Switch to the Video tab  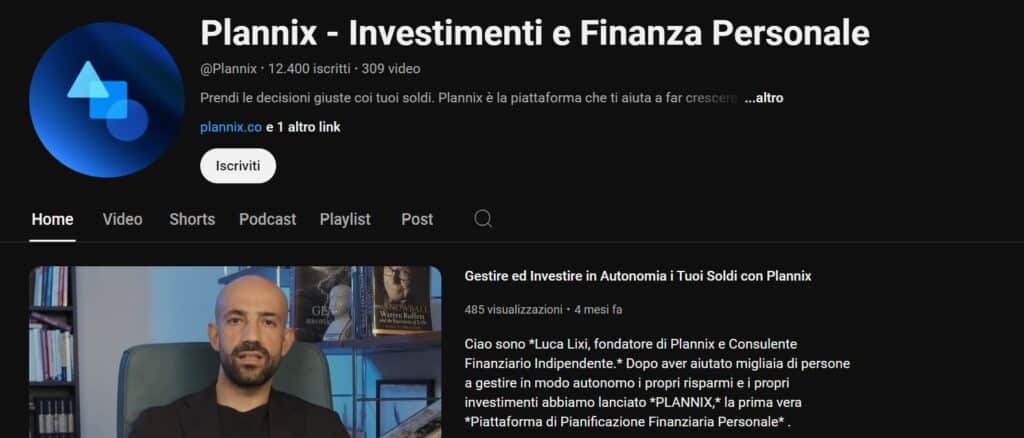click(122, 219)
